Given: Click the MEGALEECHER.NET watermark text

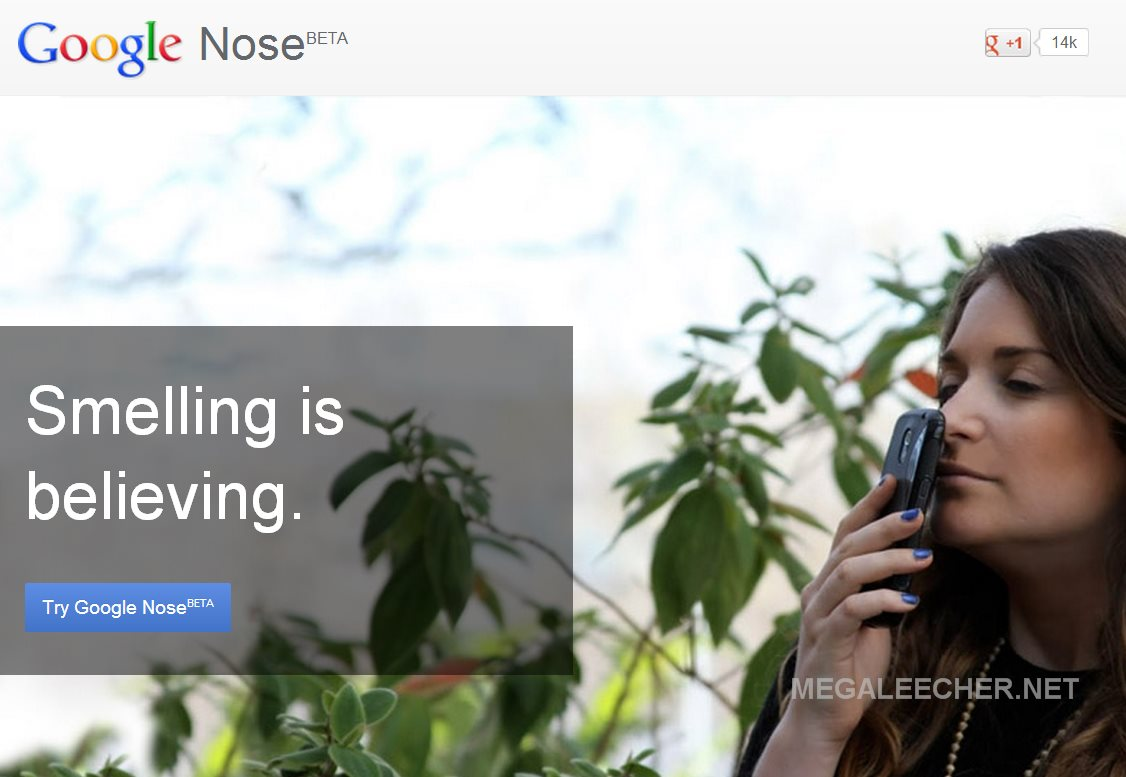Looking at the screenshot, I should click(x=934, y=689).
